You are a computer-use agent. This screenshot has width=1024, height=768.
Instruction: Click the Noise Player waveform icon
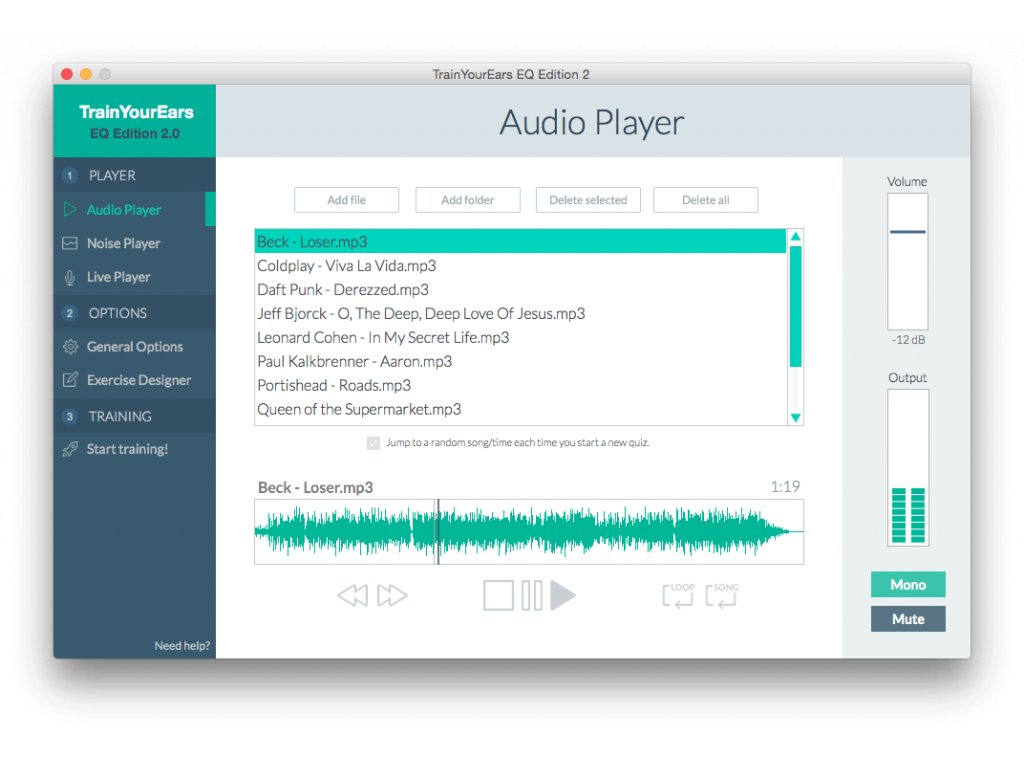pos(70,243)
